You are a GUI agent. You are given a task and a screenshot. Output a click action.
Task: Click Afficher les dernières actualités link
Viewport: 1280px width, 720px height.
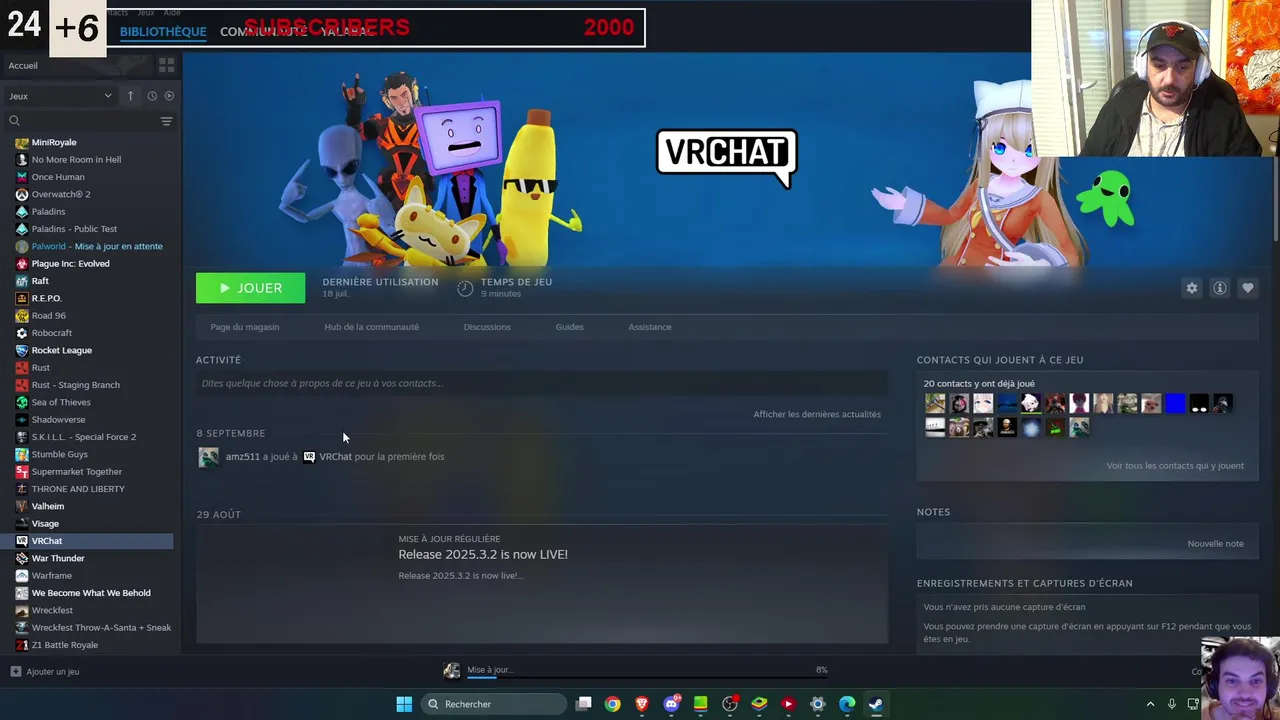point(817,414)
